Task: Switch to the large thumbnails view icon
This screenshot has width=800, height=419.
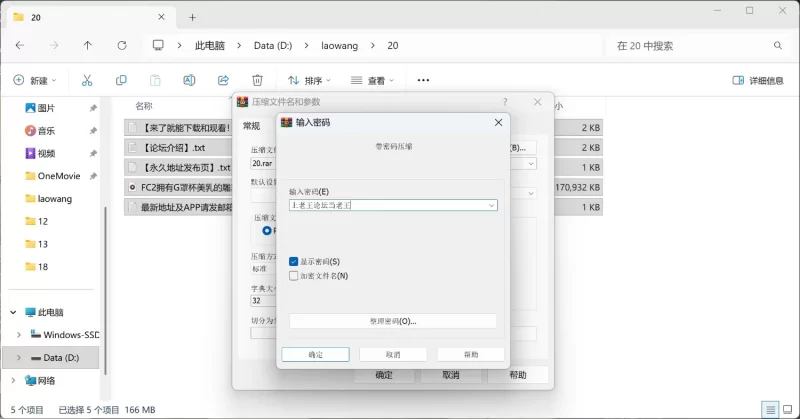Action: (x=787, y=410)
